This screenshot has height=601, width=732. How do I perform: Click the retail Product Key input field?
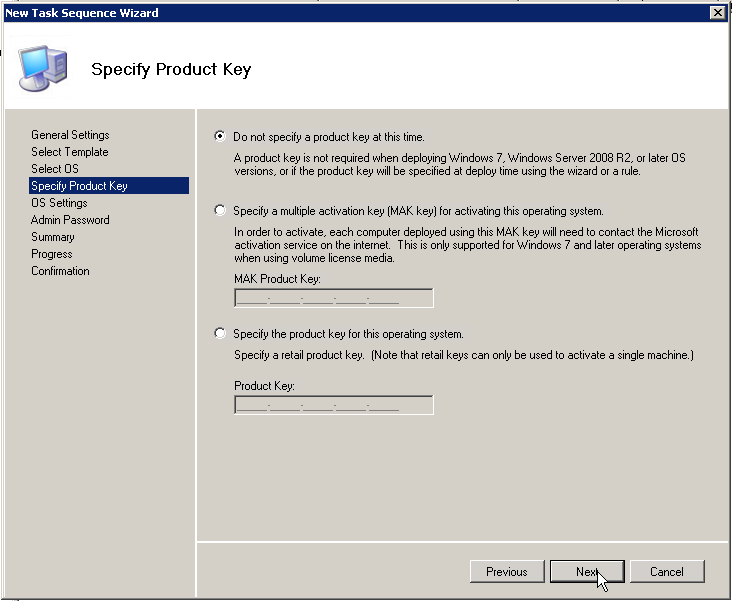333,405
